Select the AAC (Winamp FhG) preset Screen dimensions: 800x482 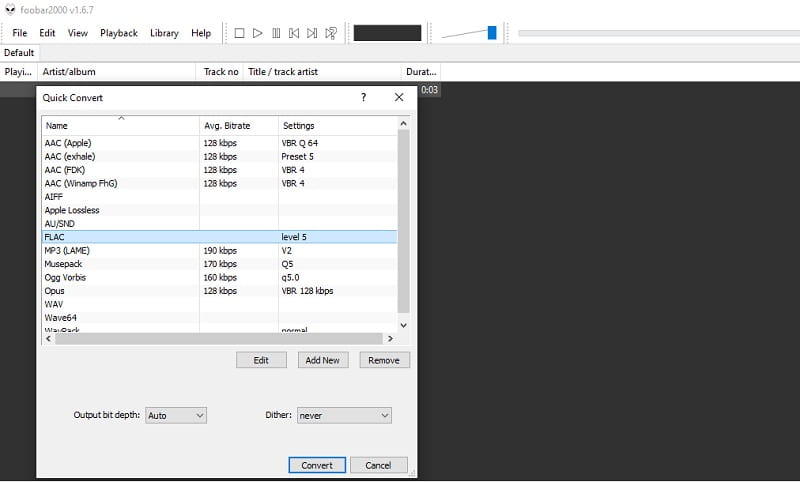tap(219, 183)
